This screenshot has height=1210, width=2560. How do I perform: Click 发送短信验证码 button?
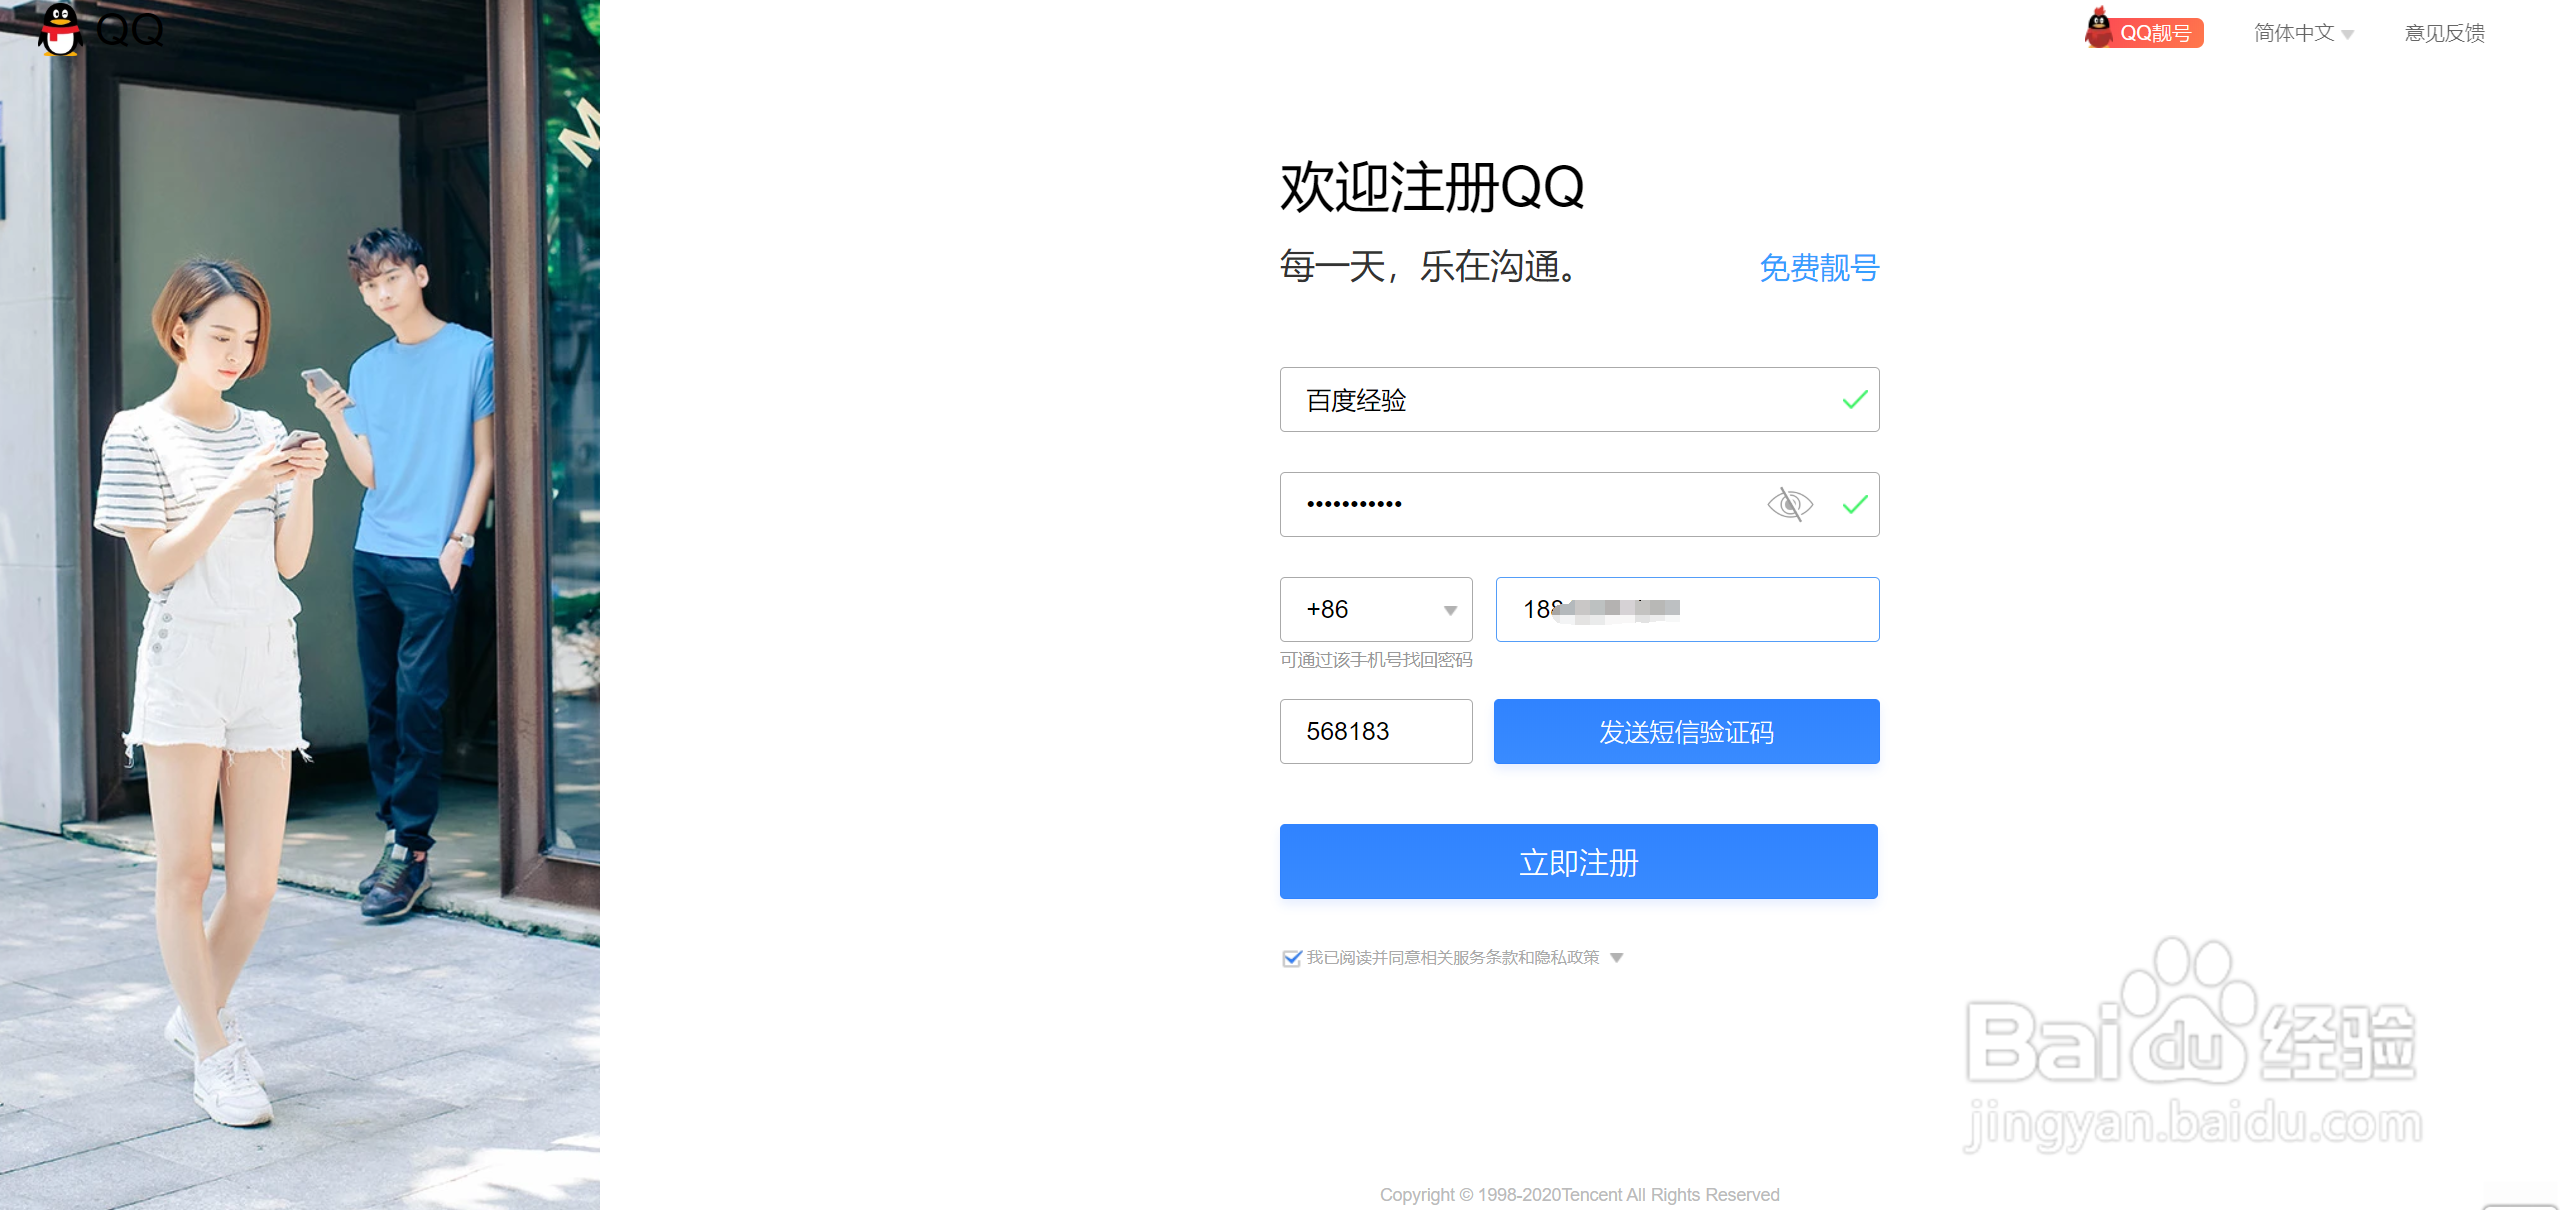click(x=1686, y=732)
